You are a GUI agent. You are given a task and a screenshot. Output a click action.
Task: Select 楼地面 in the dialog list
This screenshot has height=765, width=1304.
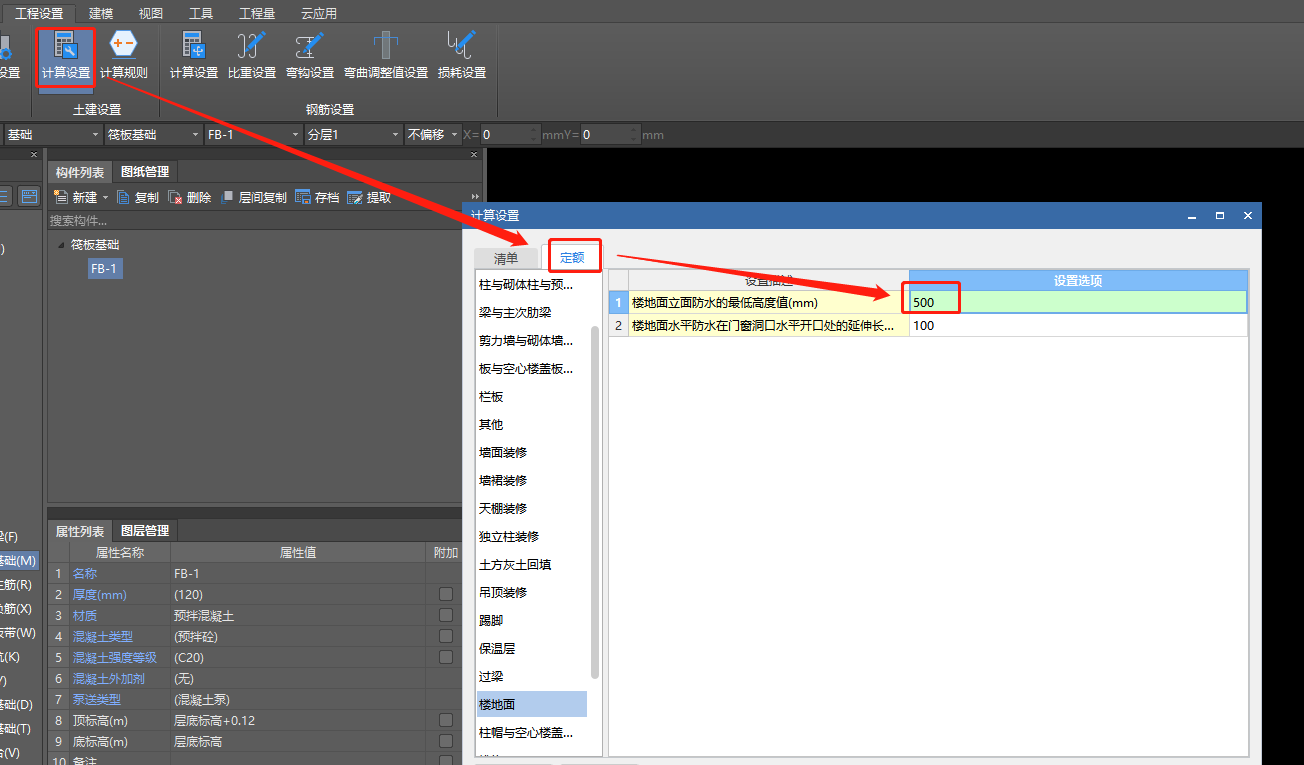[x=532, y=704]
